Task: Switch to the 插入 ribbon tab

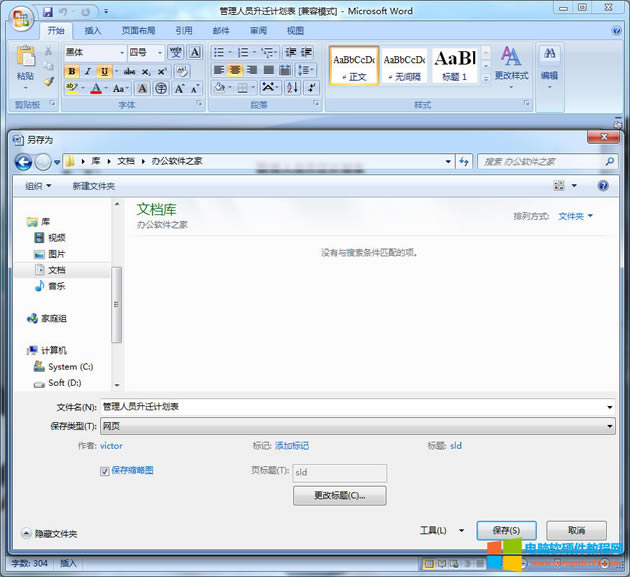Action: coord(93,31)
